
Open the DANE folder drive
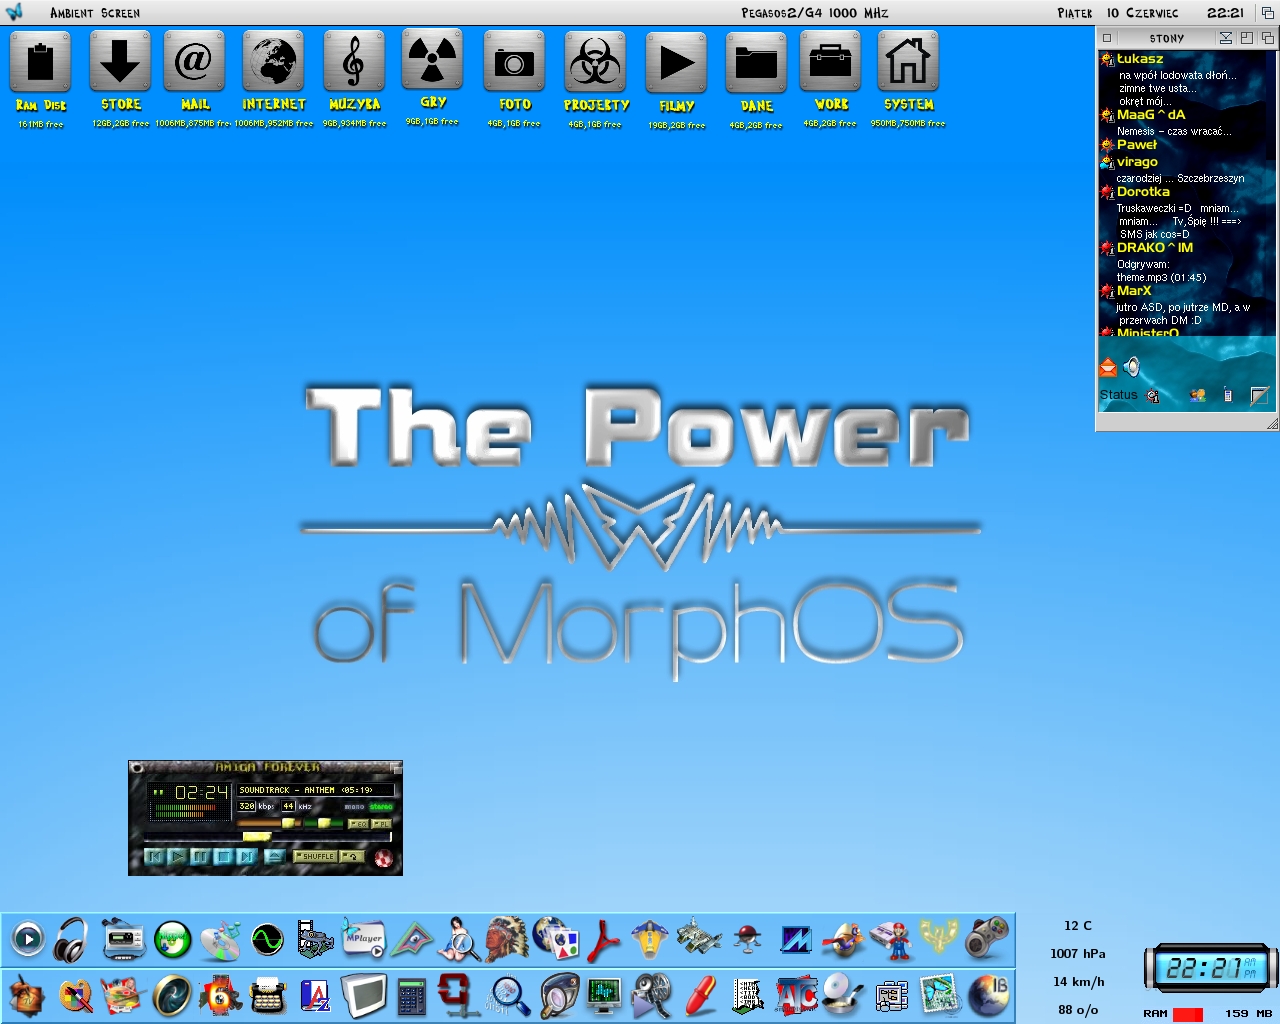(x=756, y=62)
